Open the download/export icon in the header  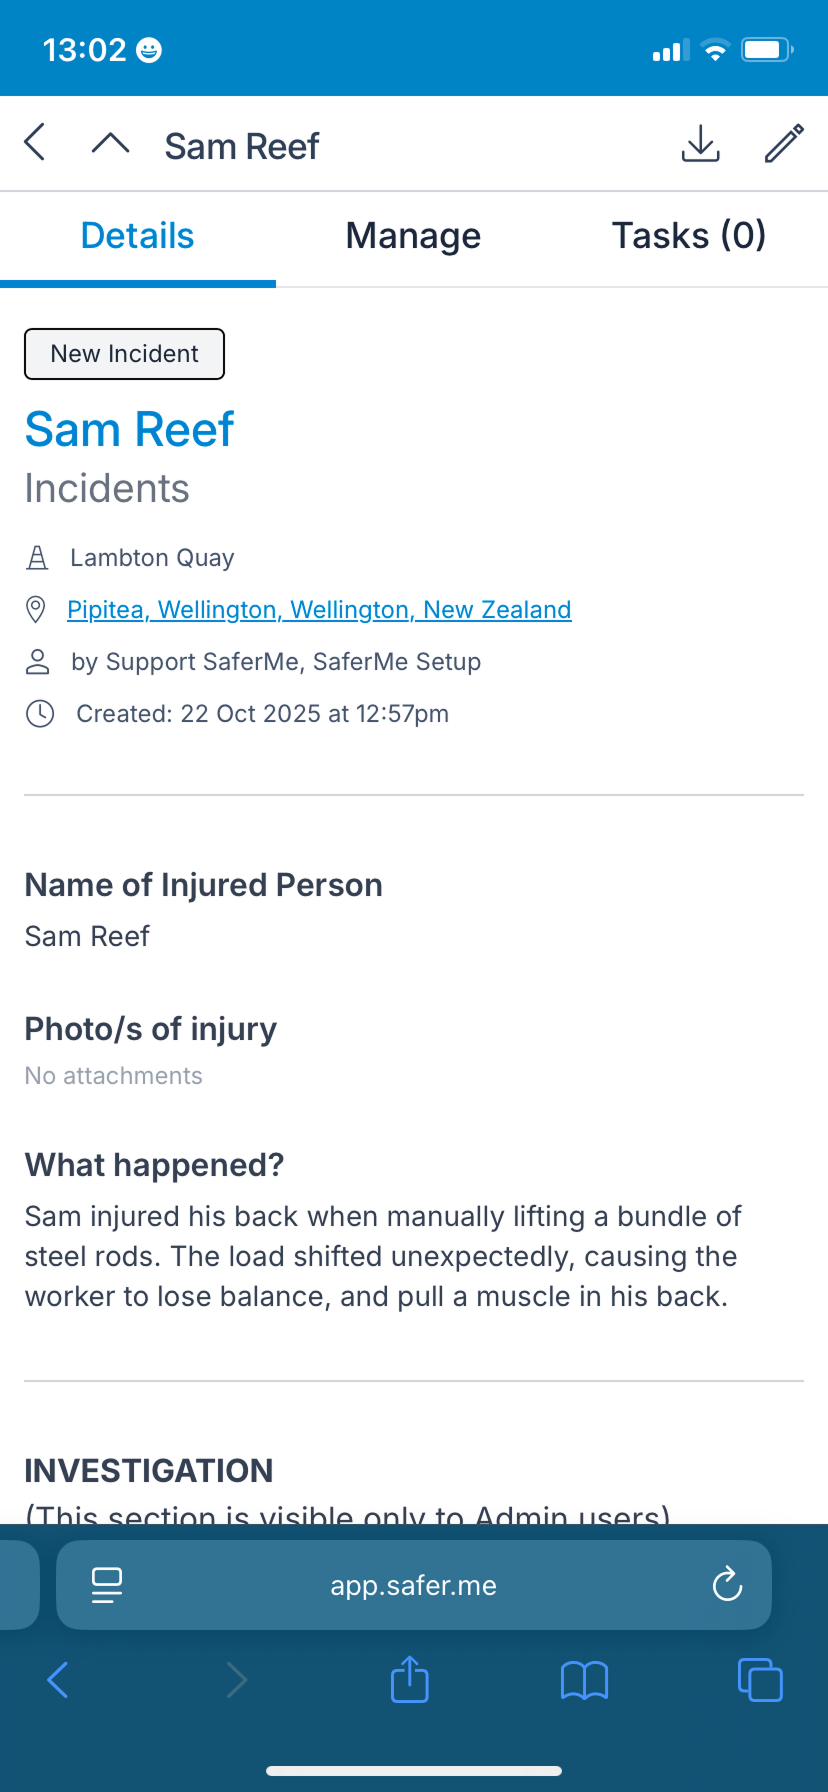pos(700,144)
